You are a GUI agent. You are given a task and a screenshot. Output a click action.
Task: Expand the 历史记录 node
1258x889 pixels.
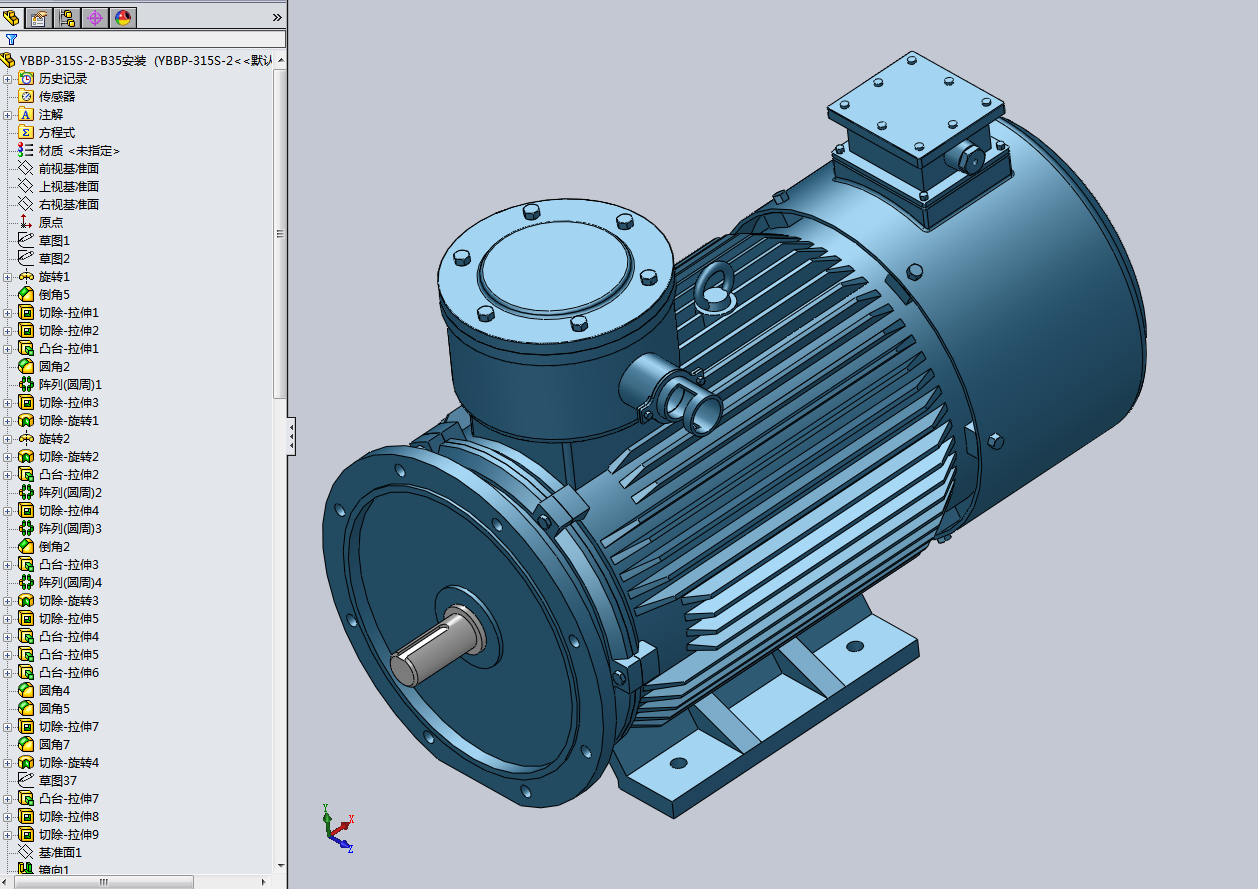coord(8,79)
